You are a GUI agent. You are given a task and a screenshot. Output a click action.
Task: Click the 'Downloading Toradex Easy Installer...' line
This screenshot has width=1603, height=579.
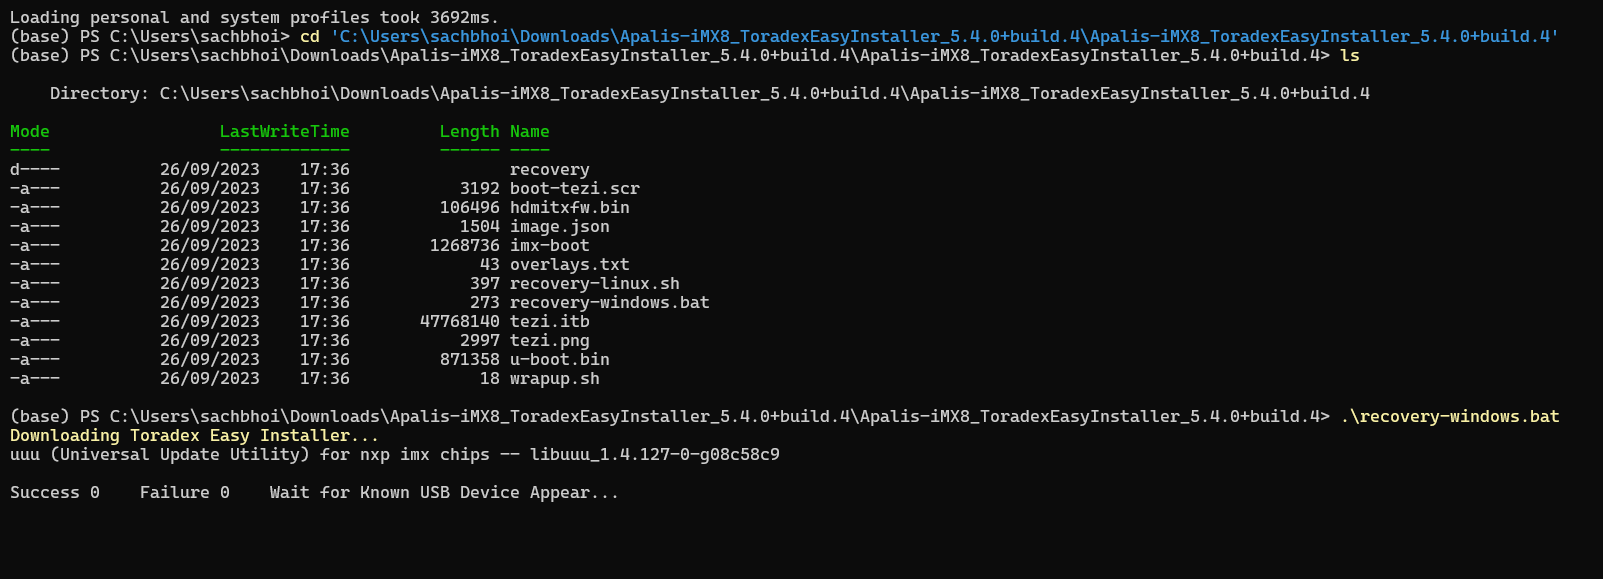[194, 436]
